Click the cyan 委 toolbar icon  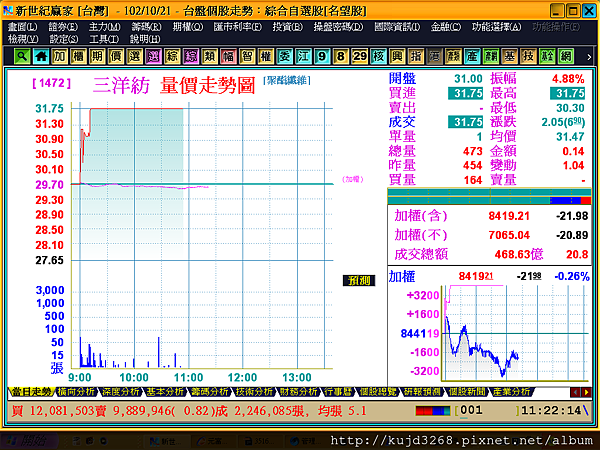(284, 57)
